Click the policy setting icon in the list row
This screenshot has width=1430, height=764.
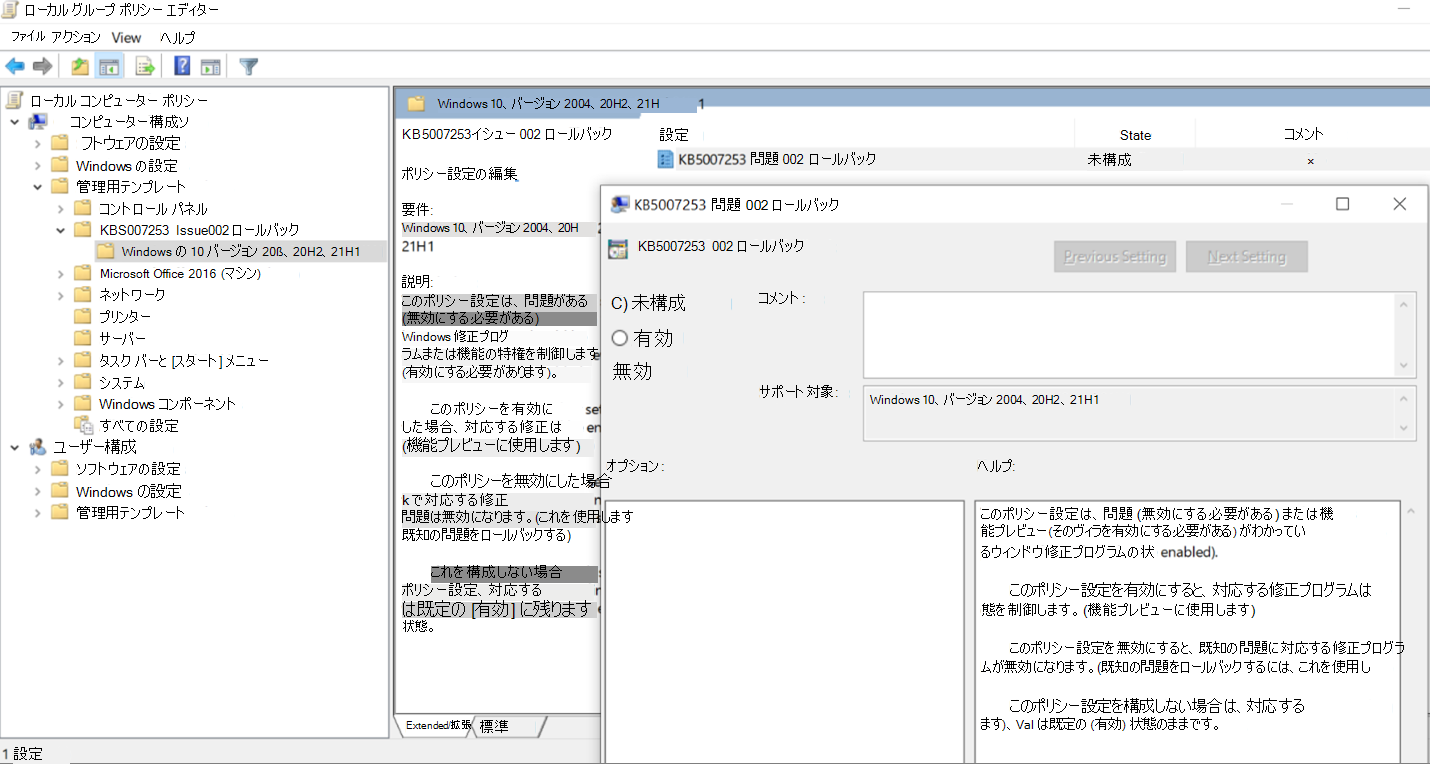pos(666,159)
